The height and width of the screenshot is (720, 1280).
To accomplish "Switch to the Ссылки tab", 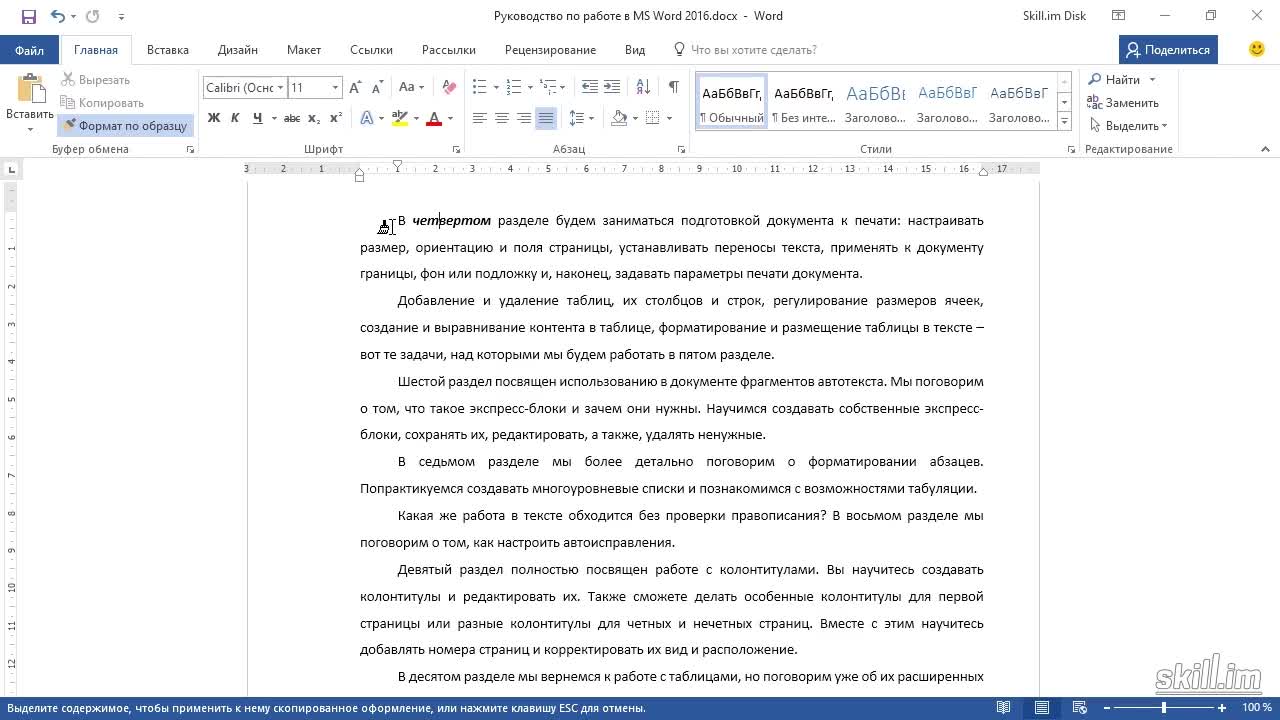I will [371, 49].
